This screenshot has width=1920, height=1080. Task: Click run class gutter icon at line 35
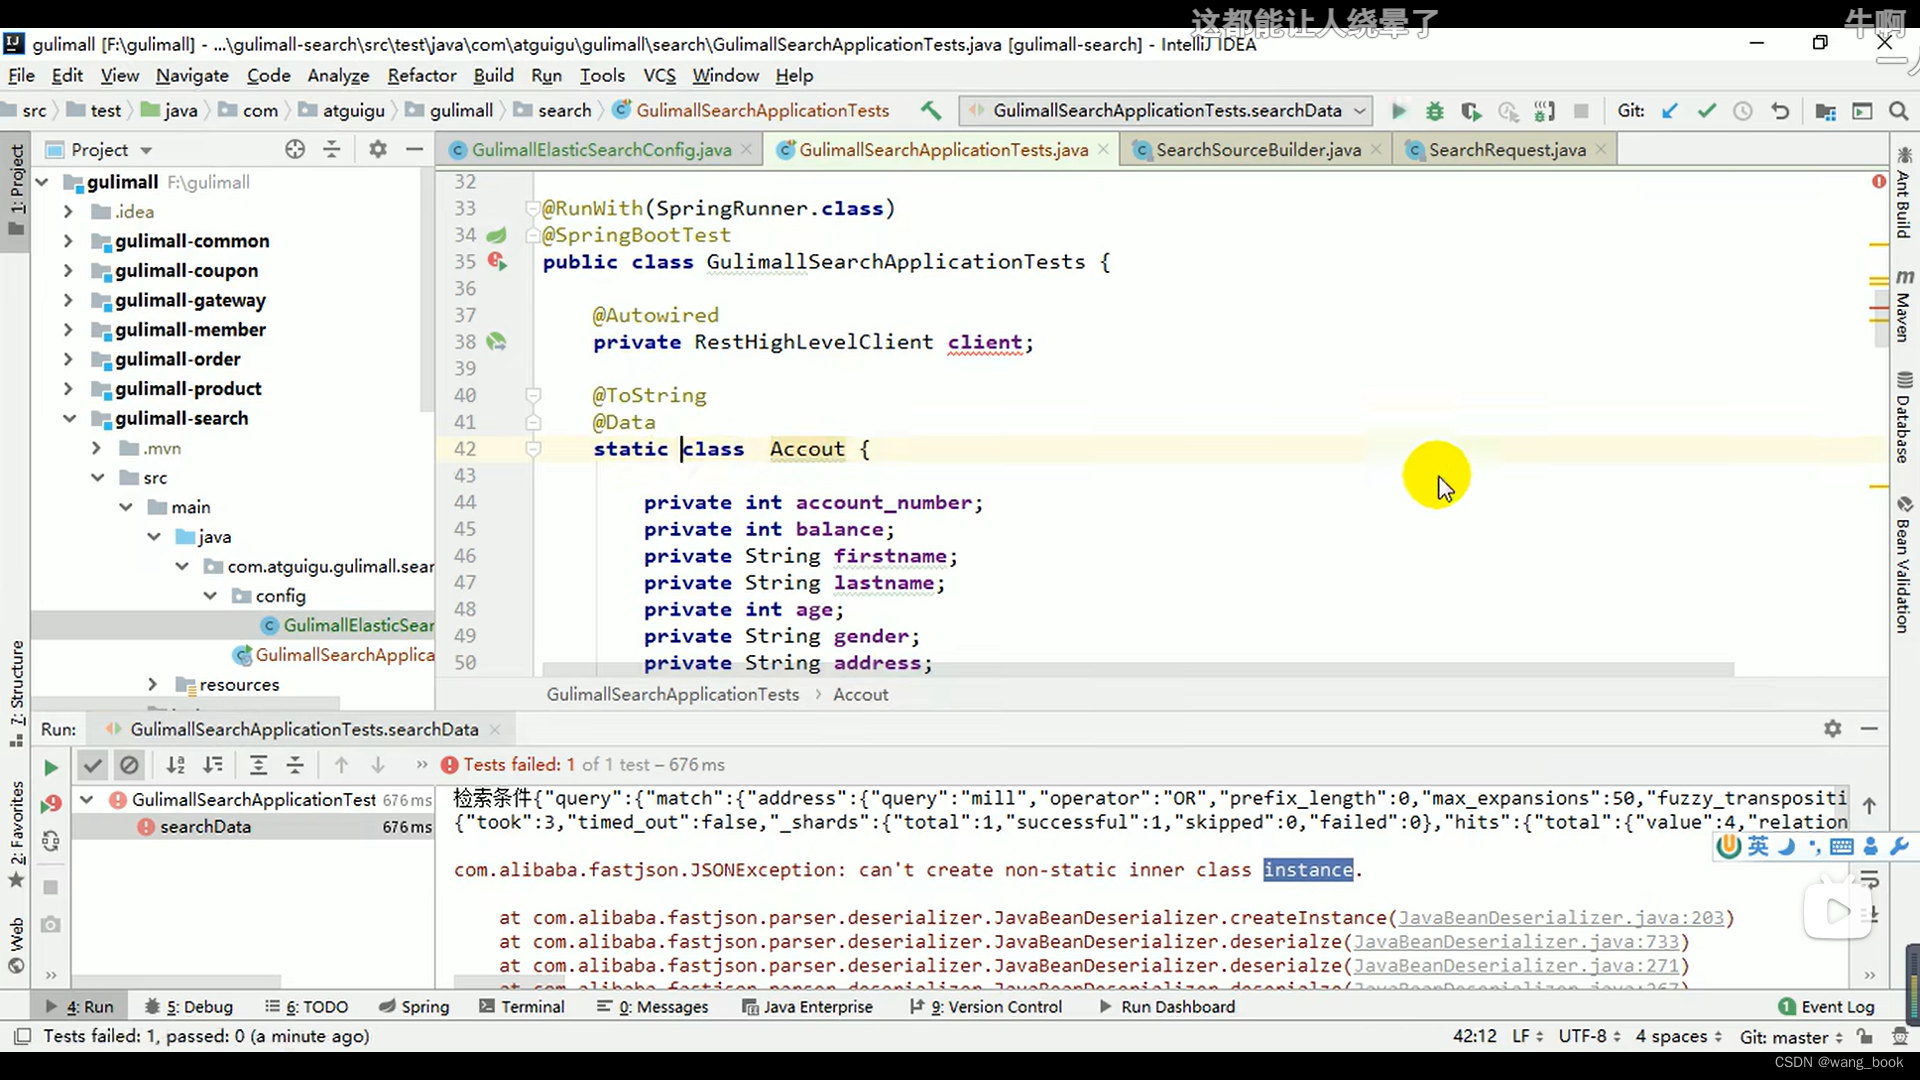pyautogui.click(x=497, y=262)
